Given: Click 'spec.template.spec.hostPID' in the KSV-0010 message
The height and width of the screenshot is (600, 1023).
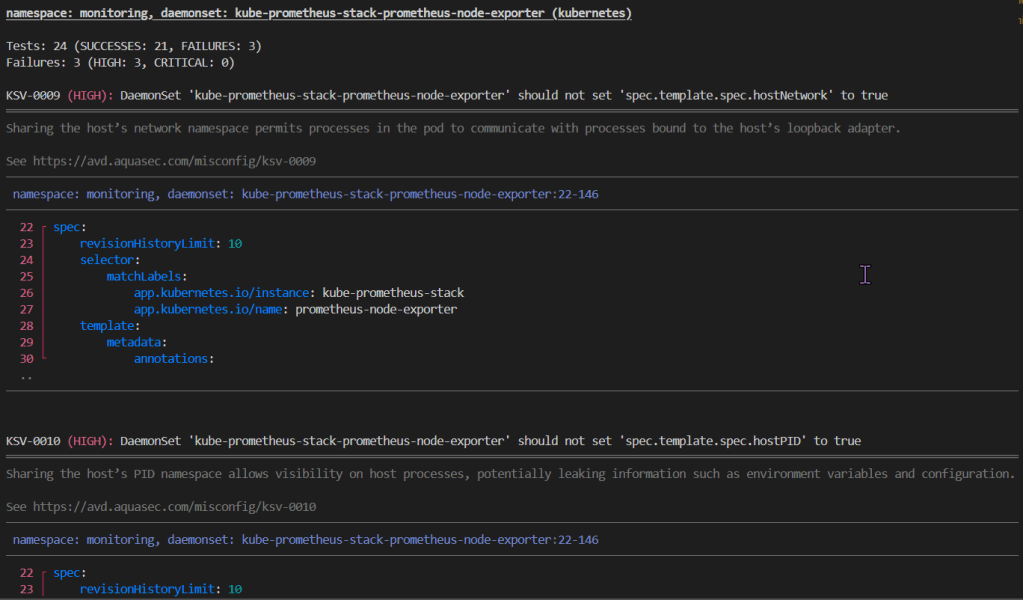Looking at the screenshot, I should [712, 441].
